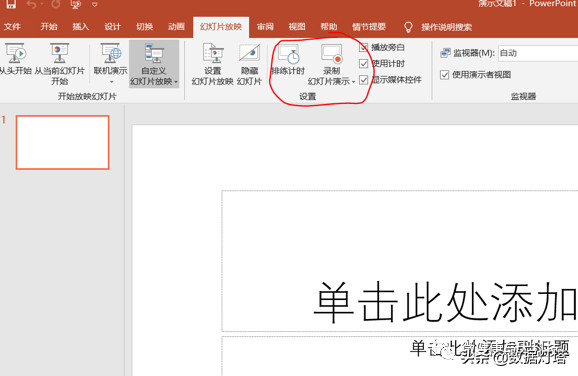Click the lightbulb Tell Me icon
This screenshot has width=578, height=376.
pos(408,27)
